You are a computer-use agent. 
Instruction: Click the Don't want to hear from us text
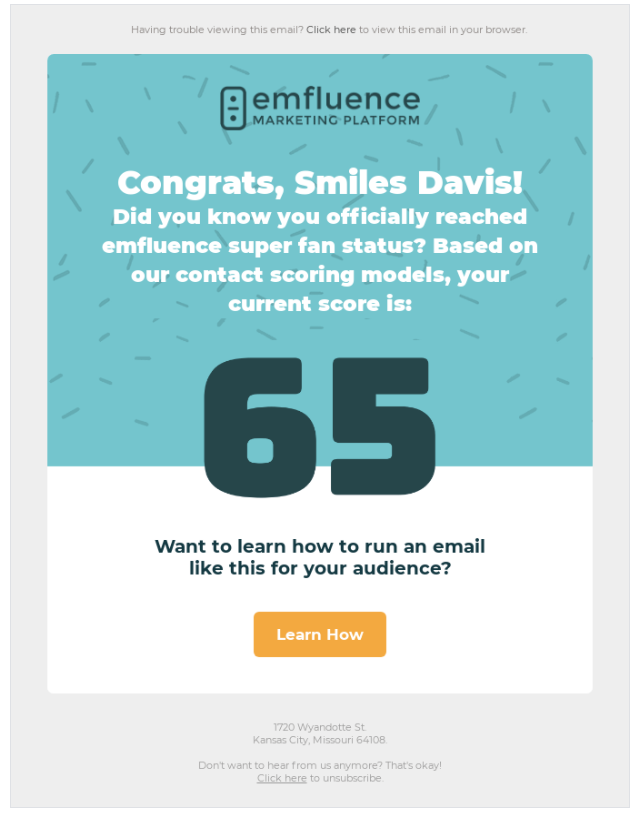click(320, 765)
